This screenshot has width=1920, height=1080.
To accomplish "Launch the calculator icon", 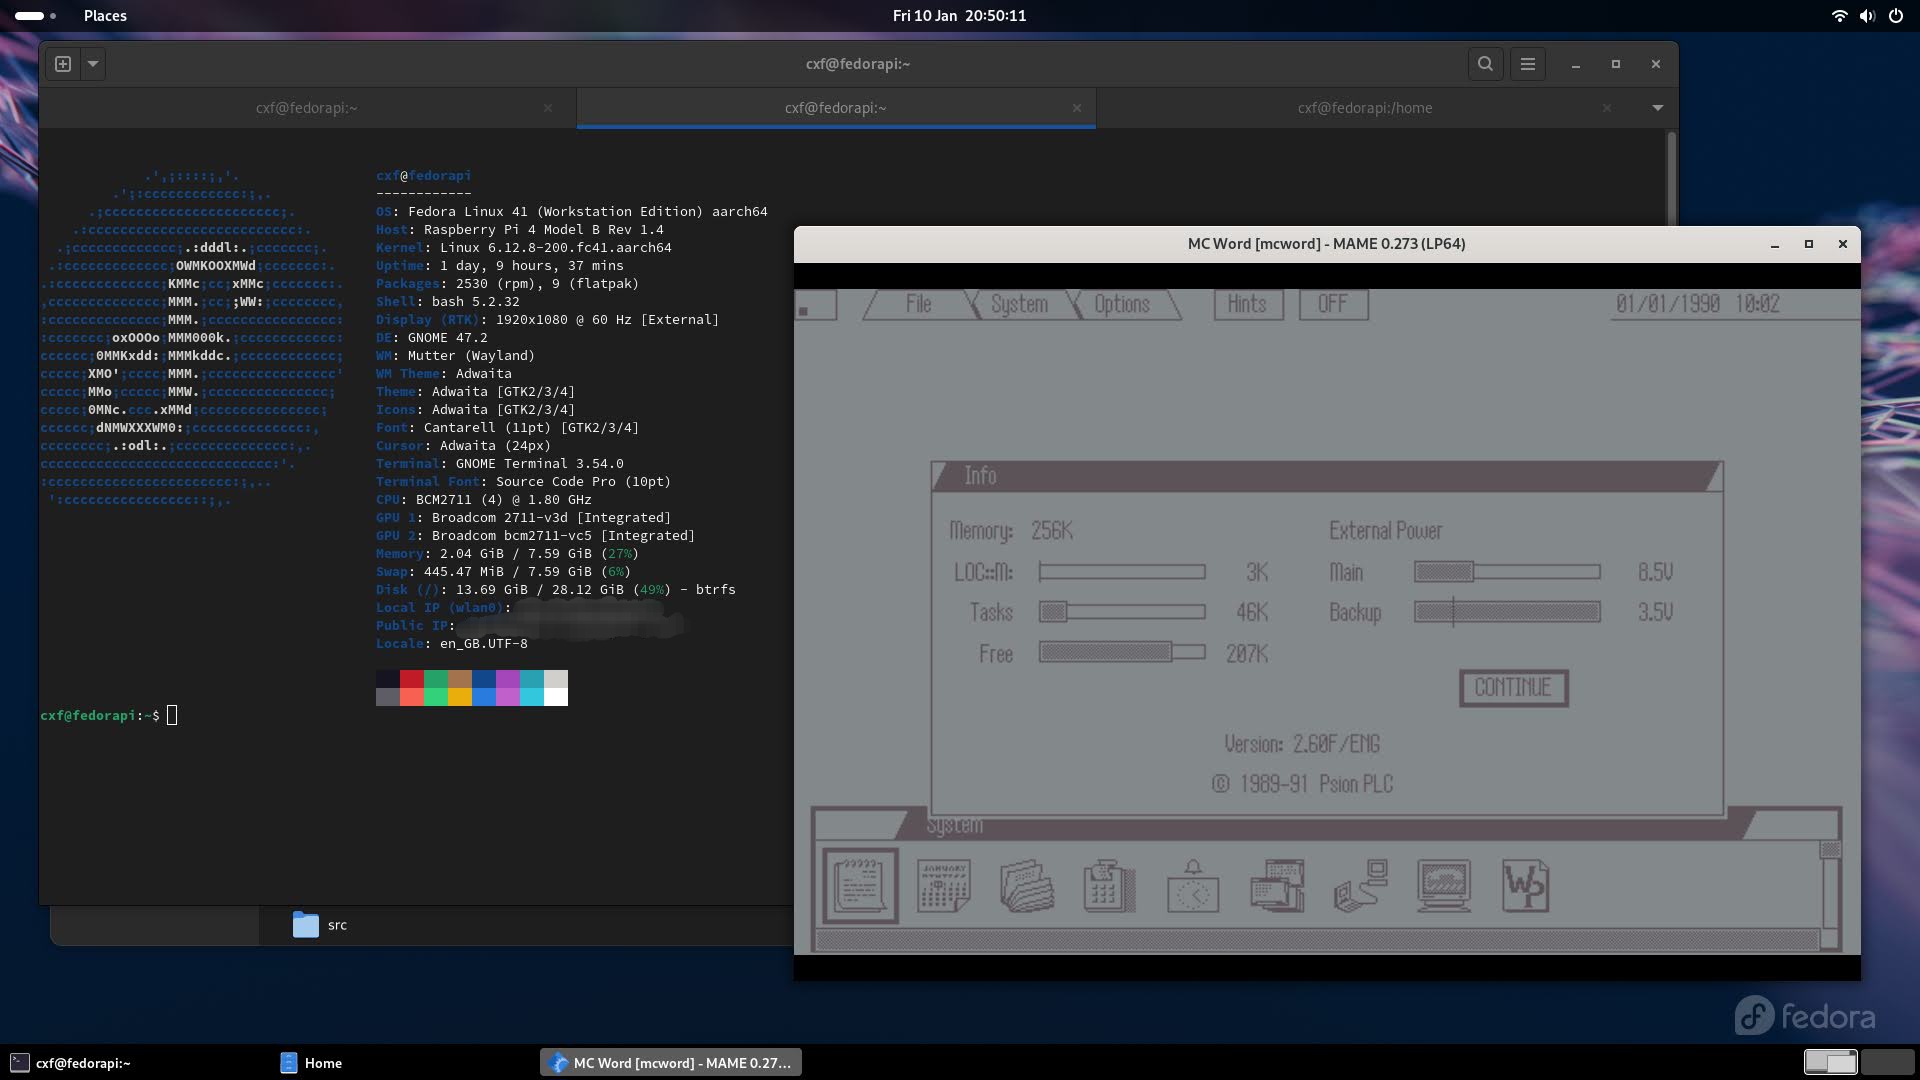I will tap(1109, 886).
